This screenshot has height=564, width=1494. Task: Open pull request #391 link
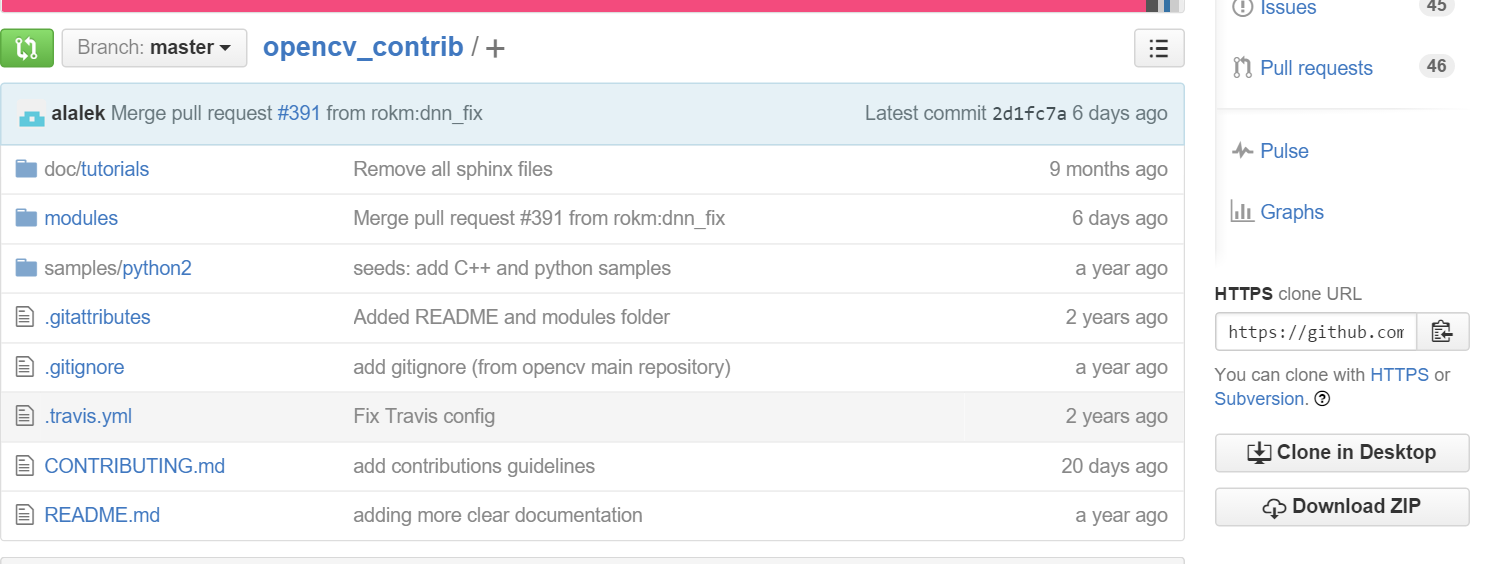[299, 113]
